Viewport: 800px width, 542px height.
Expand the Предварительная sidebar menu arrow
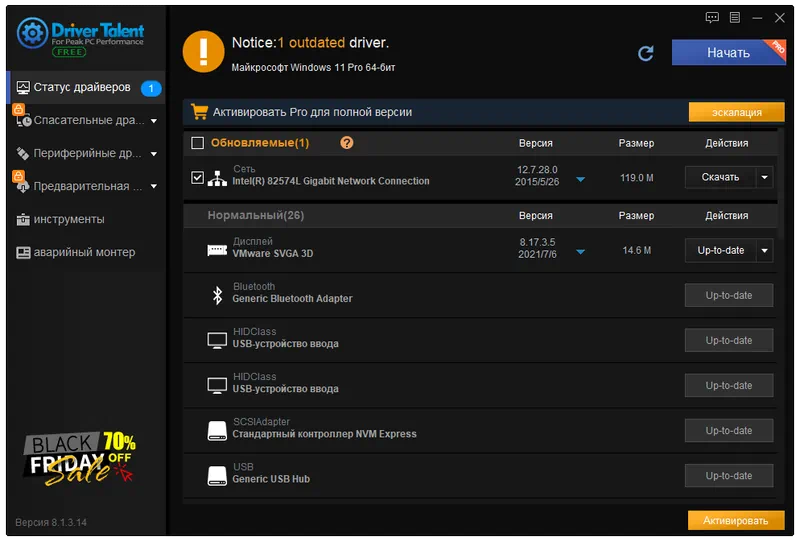pyautogui.click(x=154, y=186)
